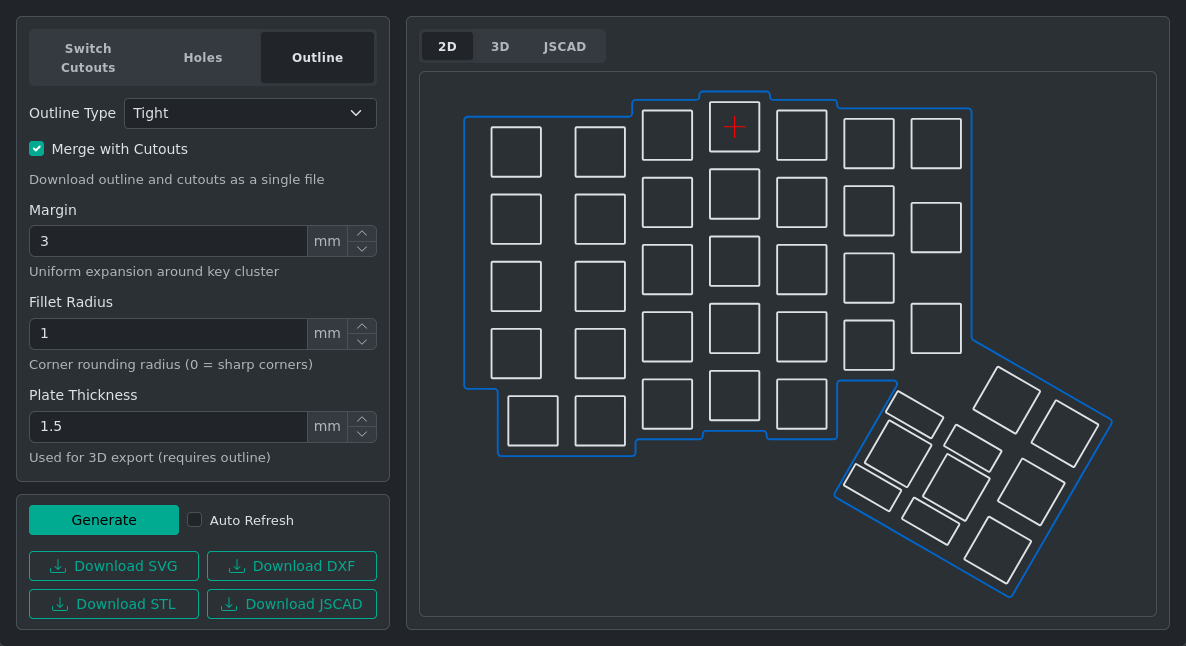Increment Plate Thickness using the up arrow
The image size is (1186, 646).
(x=363, y=419)
